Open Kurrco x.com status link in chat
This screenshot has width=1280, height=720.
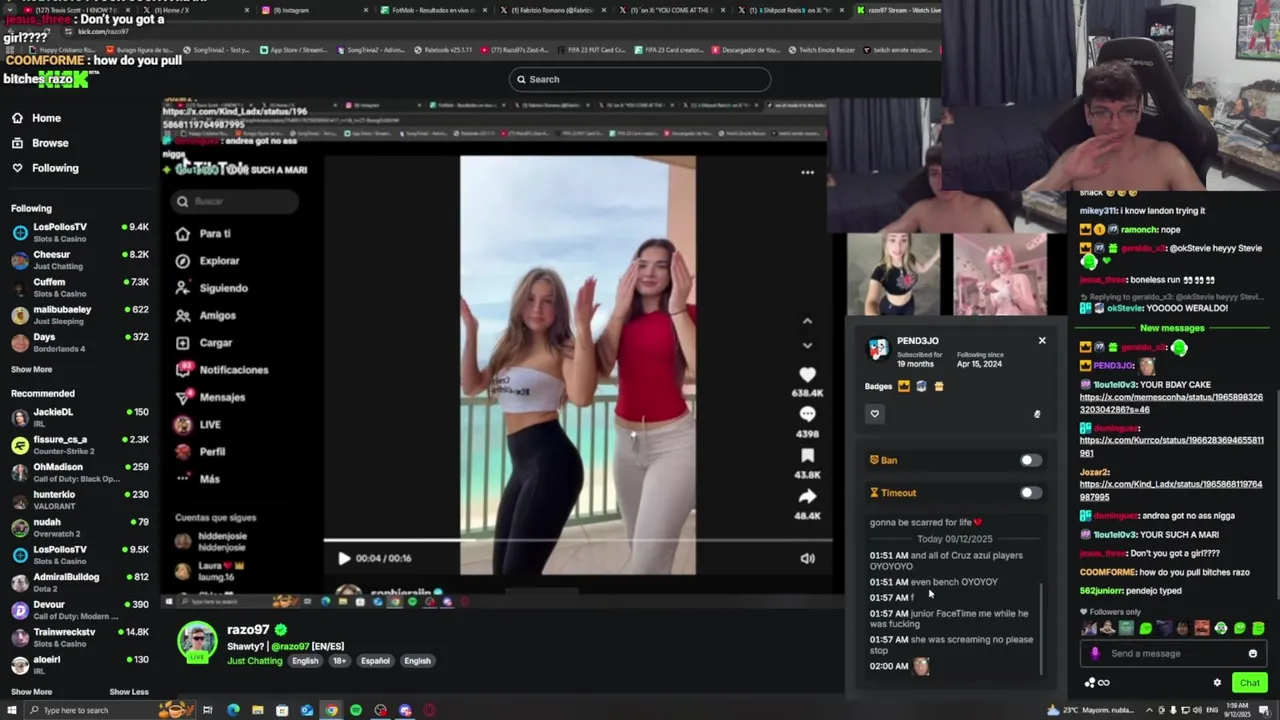1171,446
